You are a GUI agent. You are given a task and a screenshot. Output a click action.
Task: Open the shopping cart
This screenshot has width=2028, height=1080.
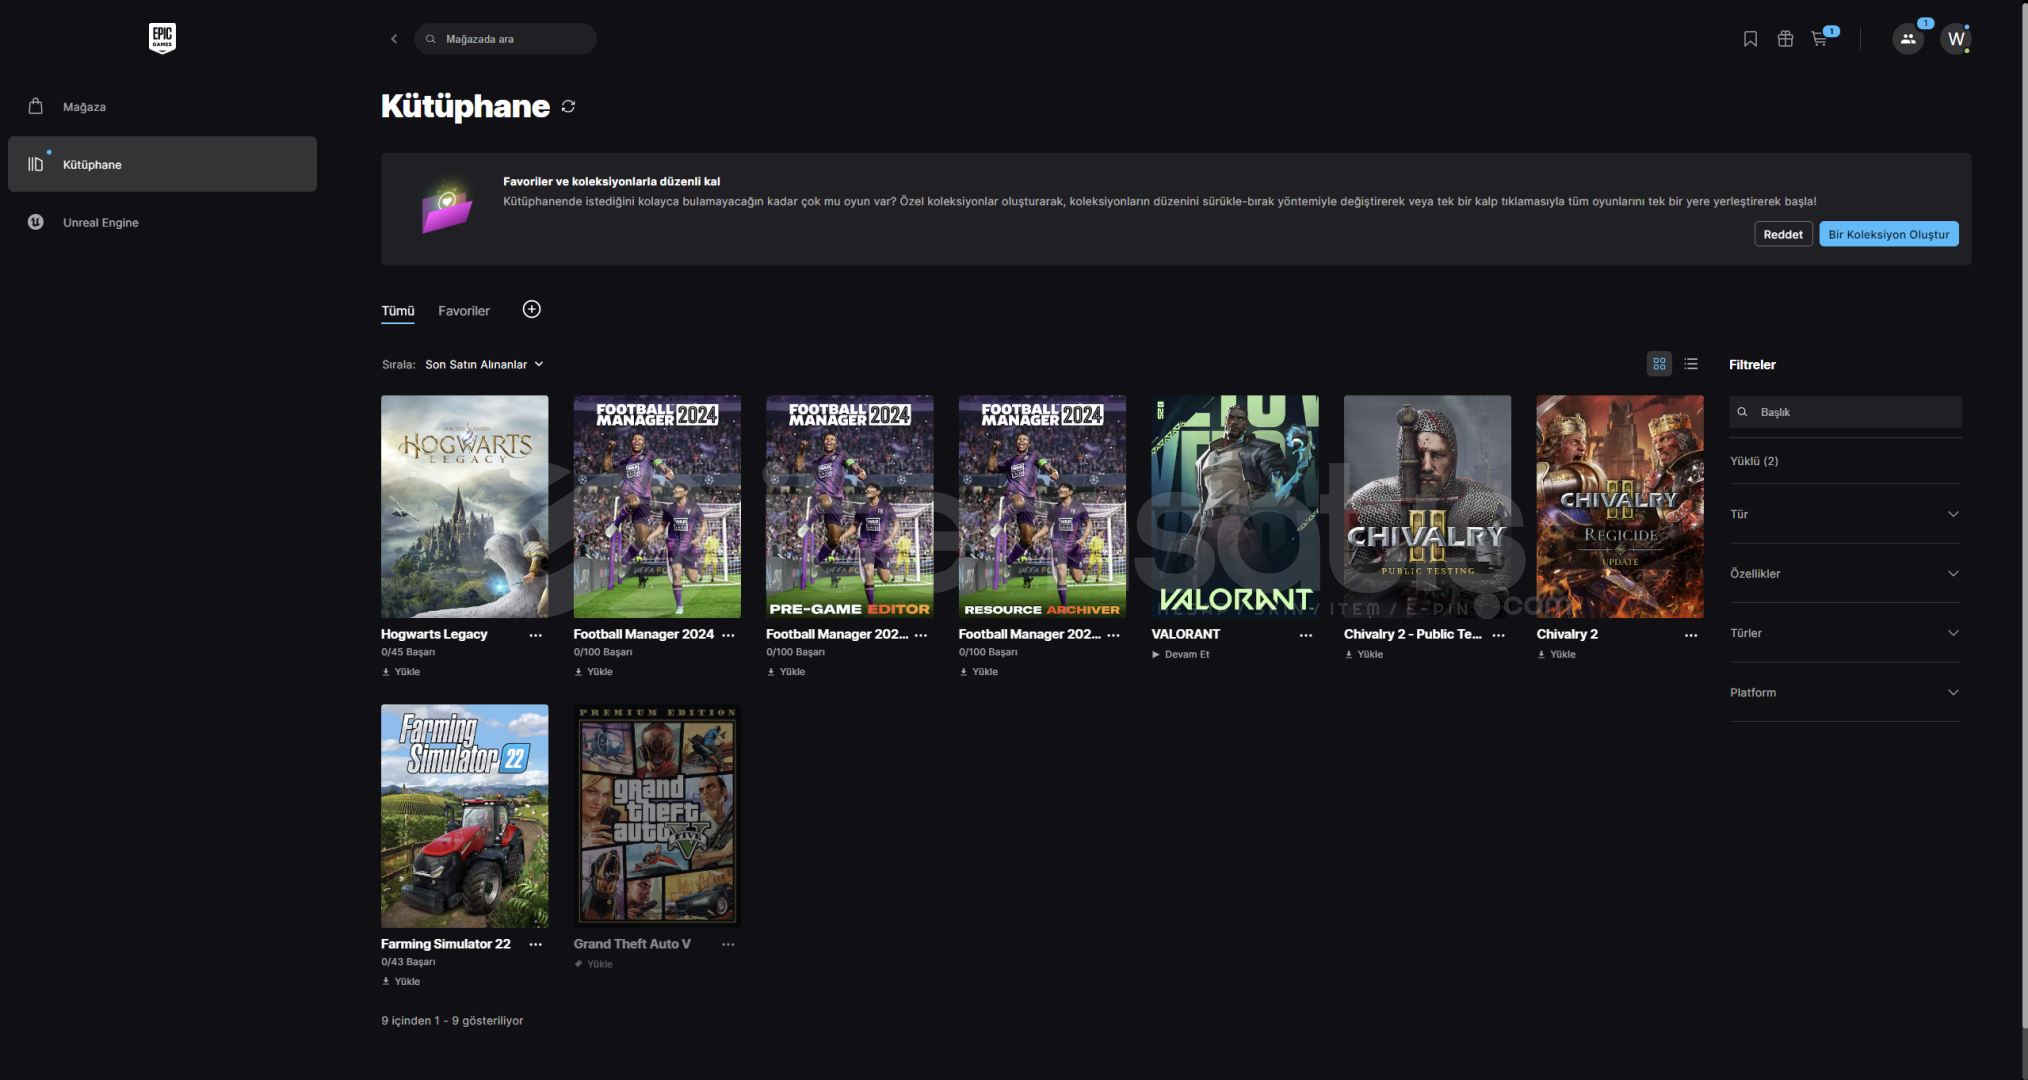(x=1819, y=39)
